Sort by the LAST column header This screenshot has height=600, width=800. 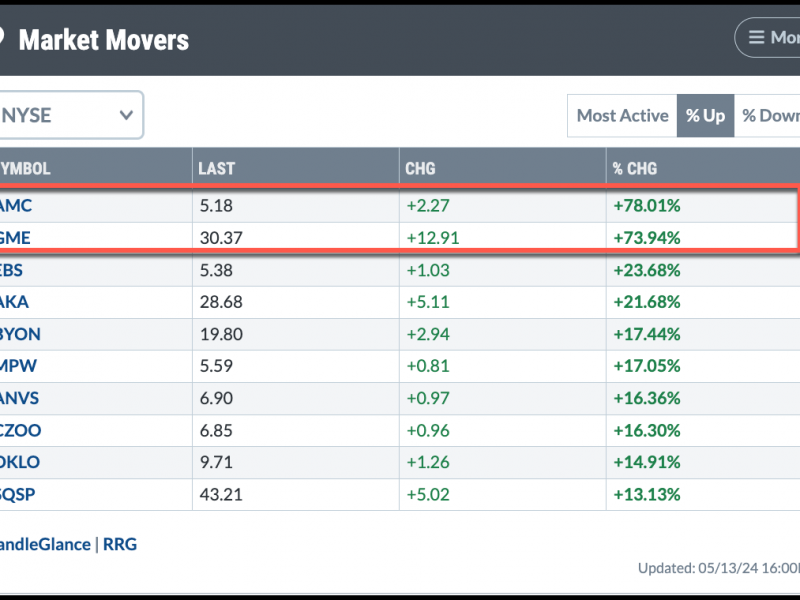click(216, 168)
